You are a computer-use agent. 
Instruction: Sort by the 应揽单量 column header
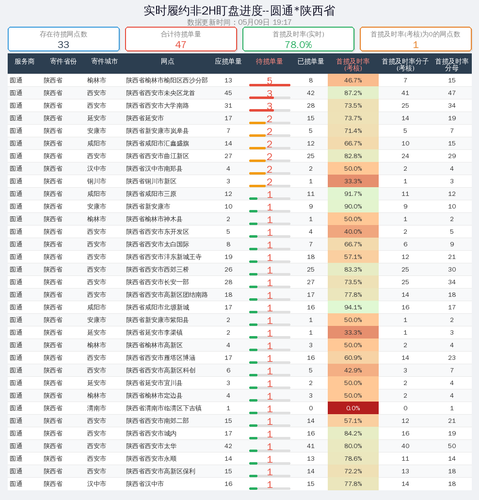[x=228, y=62]
